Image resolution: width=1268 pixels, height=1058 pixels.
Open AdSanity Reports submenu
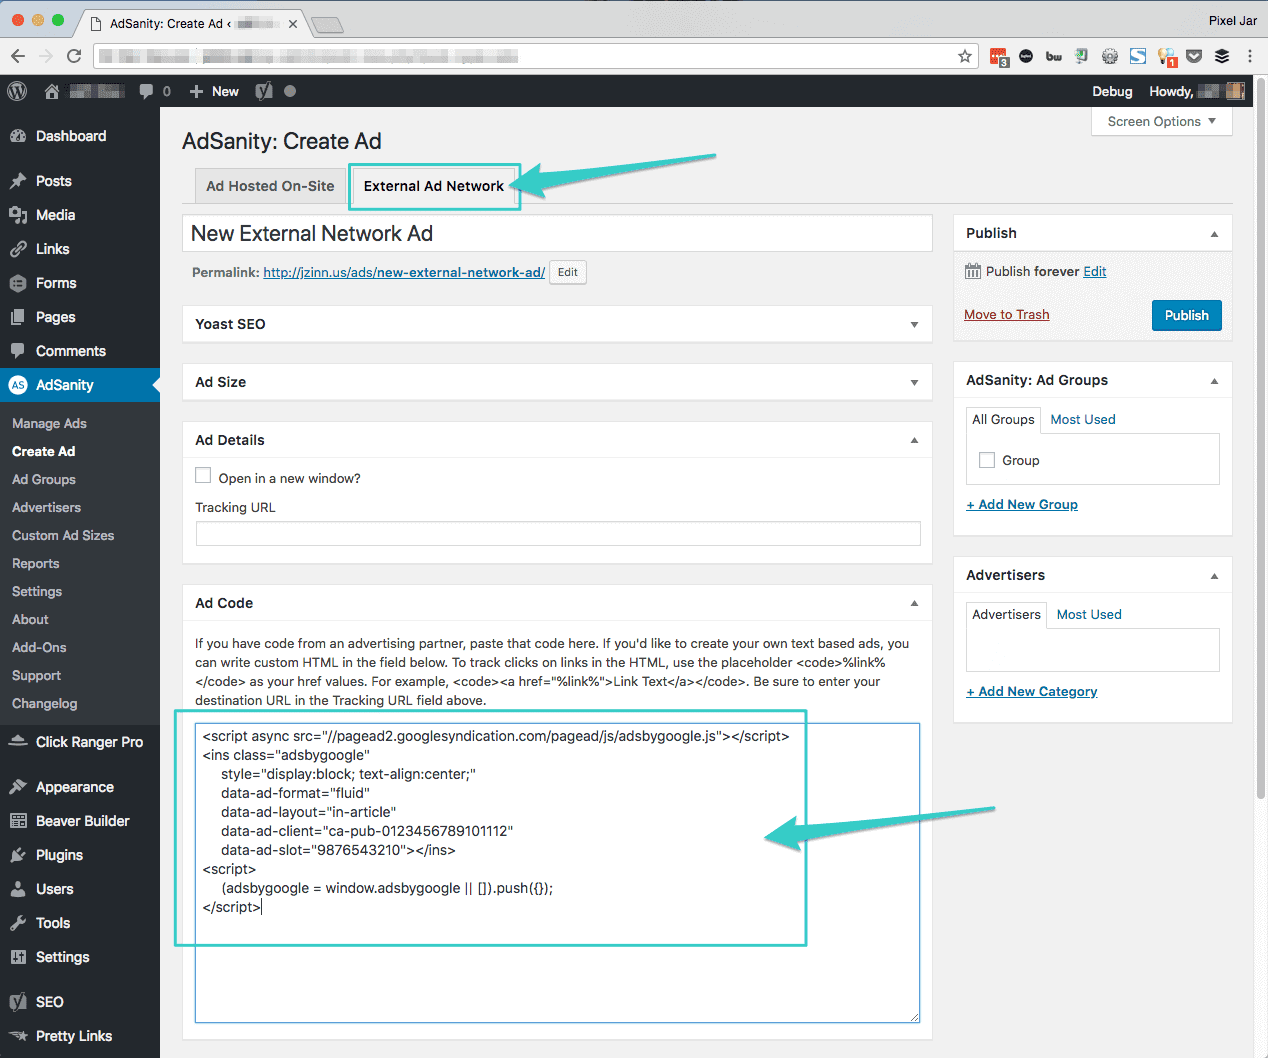[36, 563]
